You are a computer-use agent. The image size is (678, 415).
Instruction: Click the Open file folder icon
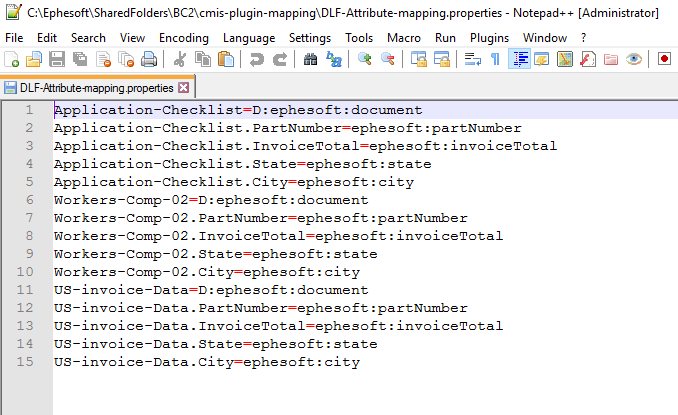34,59
